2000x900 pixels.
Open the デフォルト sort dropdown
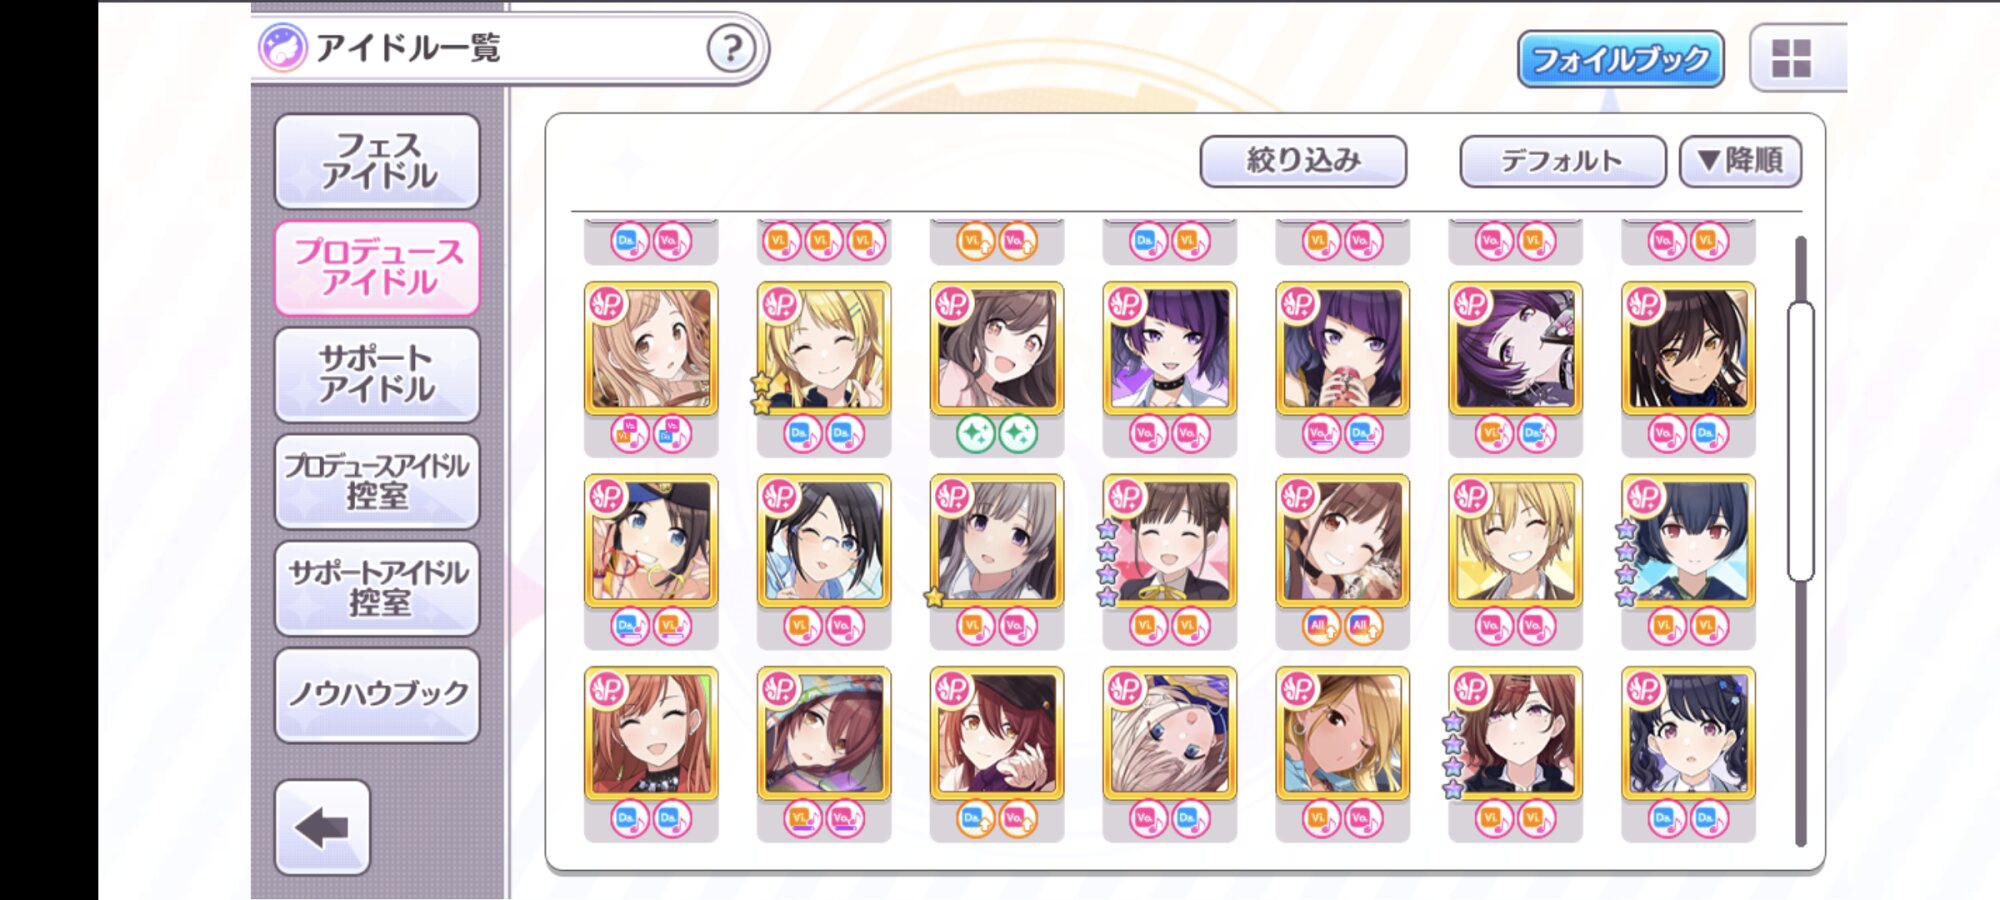tap(1562, 161)
